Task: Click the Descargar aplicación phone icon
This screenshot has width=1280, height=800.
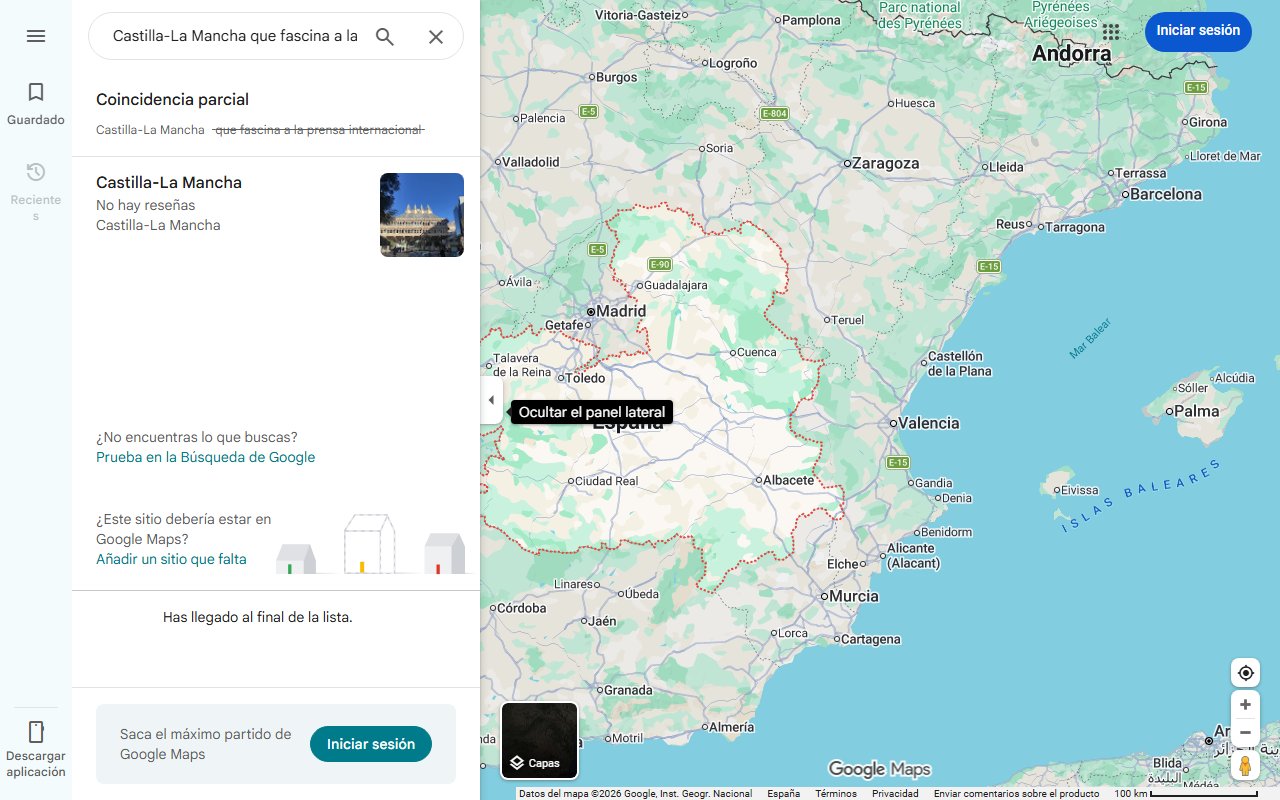Action: coord(35,732)
